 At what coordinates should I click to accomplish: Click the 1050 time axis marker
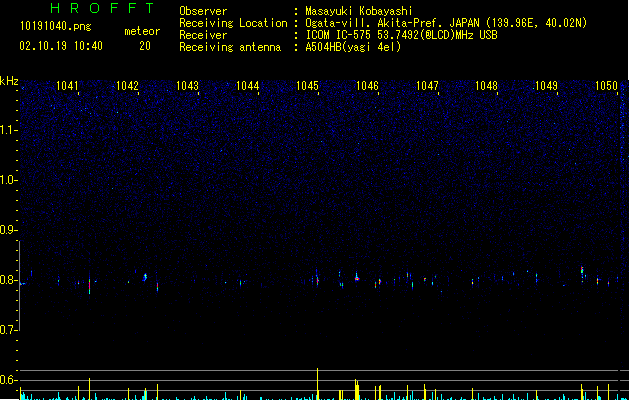(607, 86)
